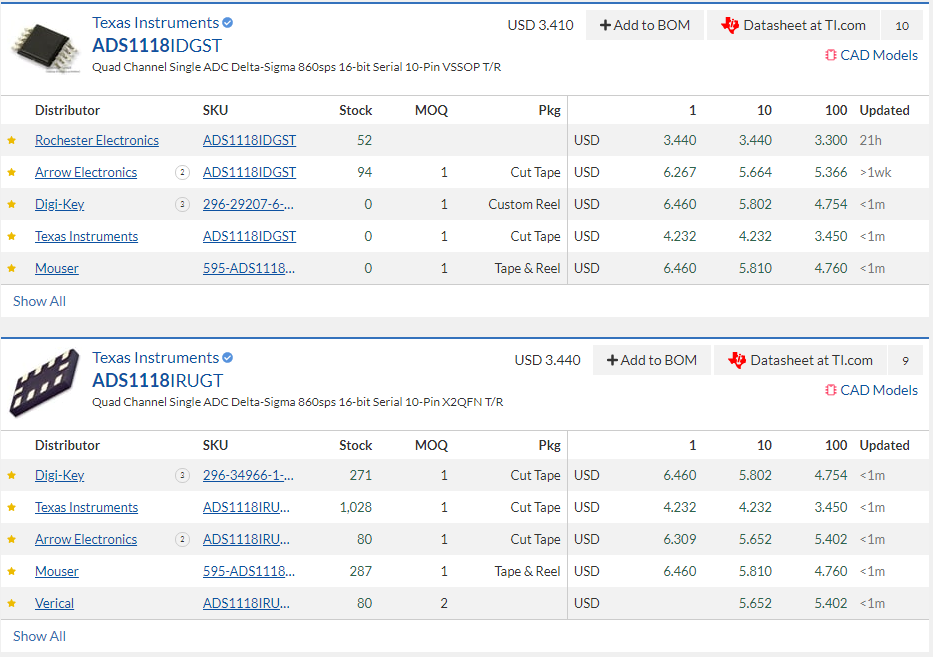
Task: Click the offers badge 2 for Arrow ADS1118IDGST
Action: tap(182, 173)
